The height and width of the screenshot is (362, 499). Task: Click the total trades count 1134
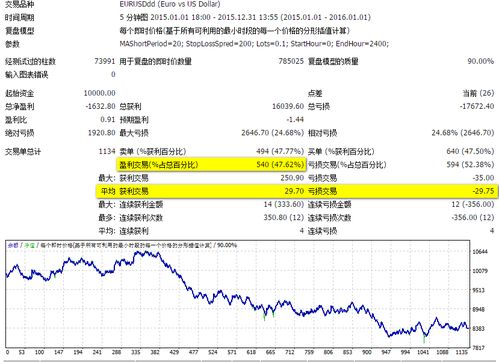coord(107,151)
